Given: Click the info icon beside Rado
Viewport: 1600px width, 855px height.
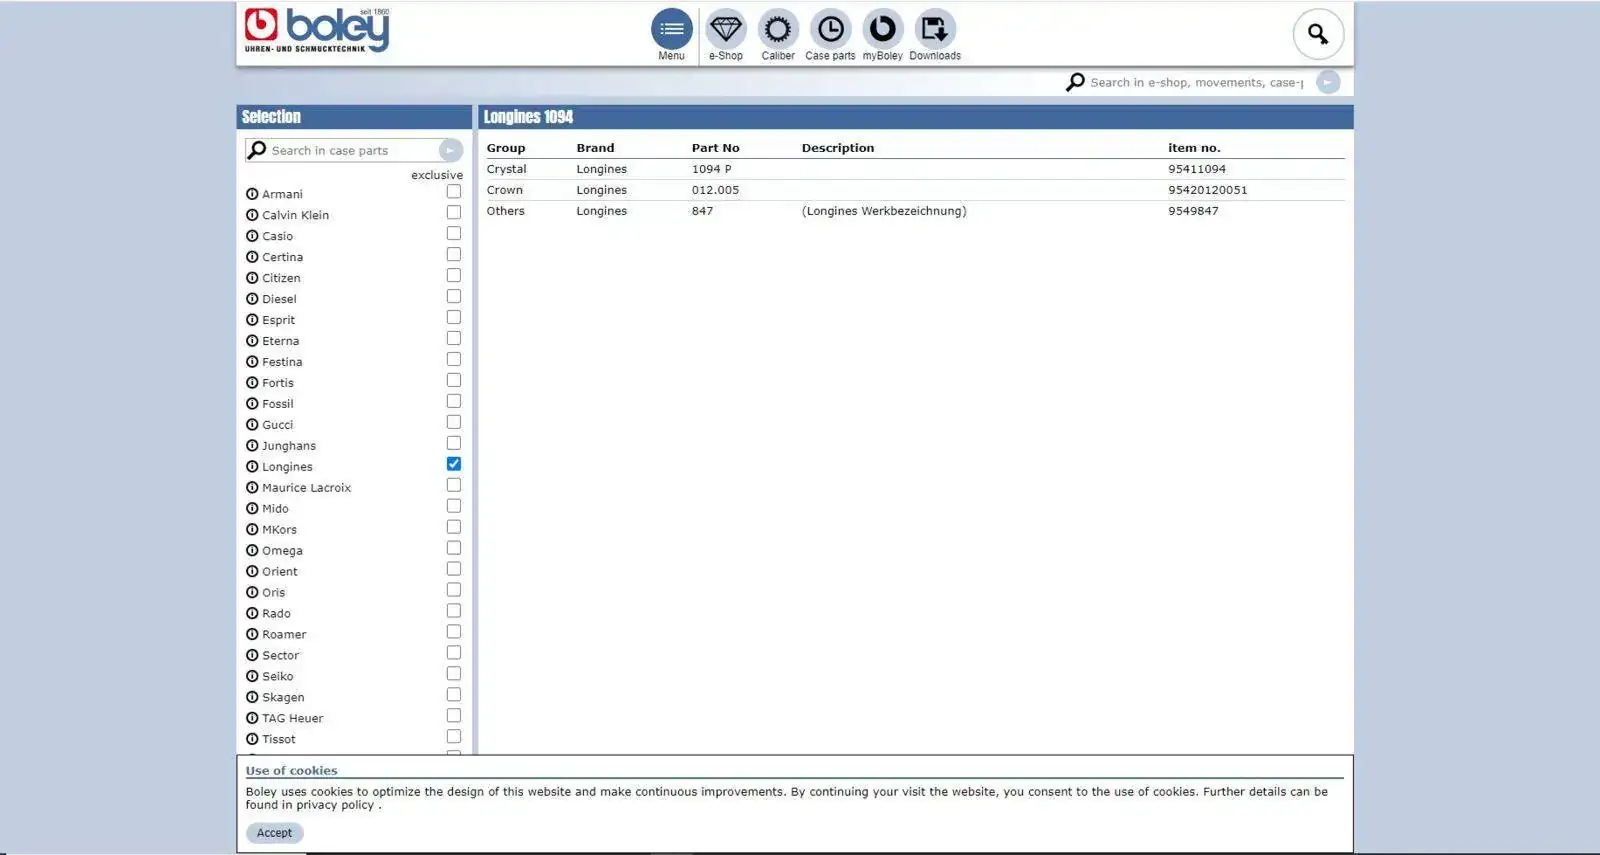Looking at the screenshot, I should [252, 614].
